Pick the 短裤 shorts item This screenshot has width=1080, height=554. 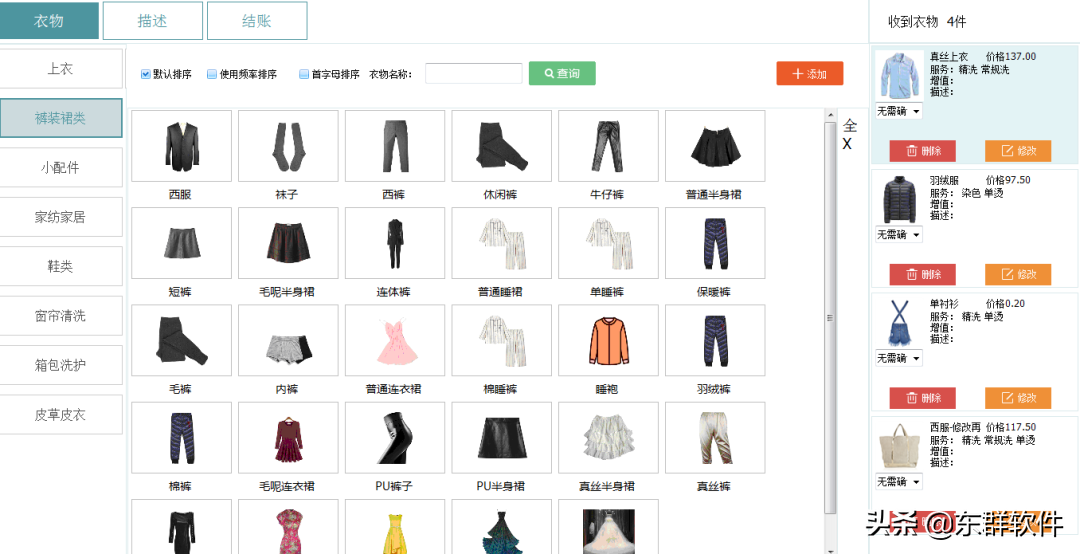(x=181, y=243)
